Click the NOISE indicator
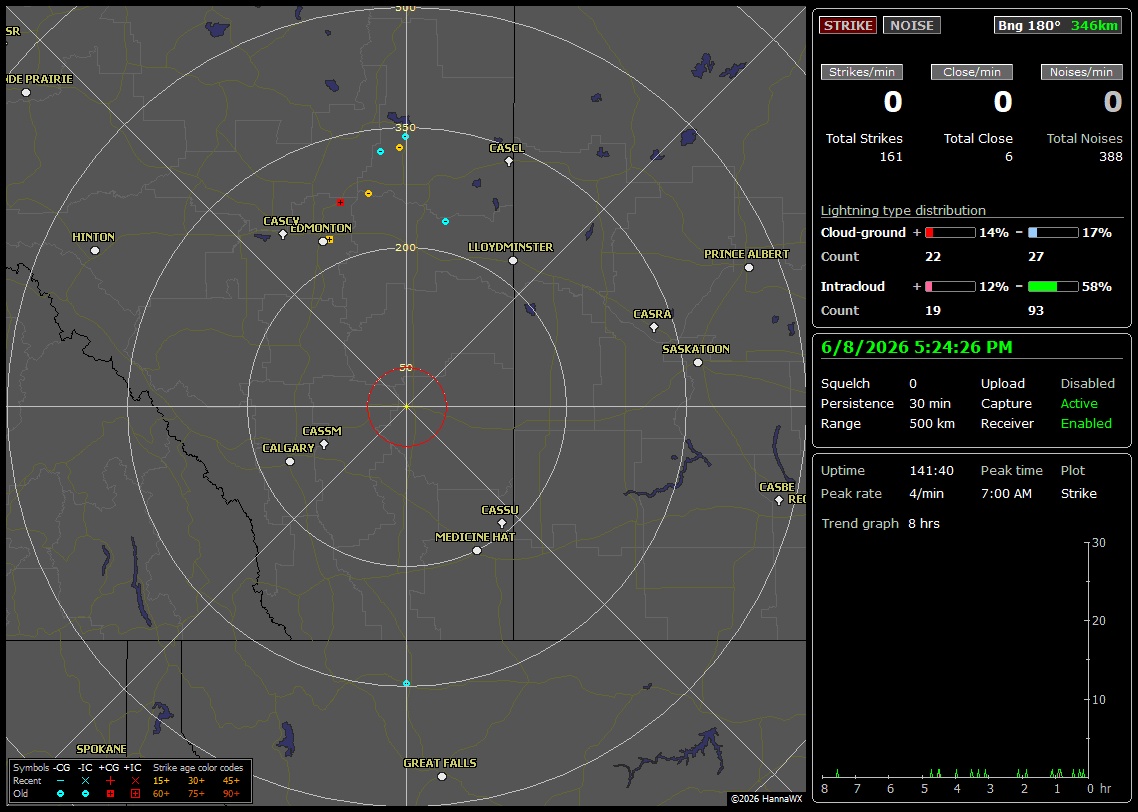 pyautogui.click(x=912, y=25)
